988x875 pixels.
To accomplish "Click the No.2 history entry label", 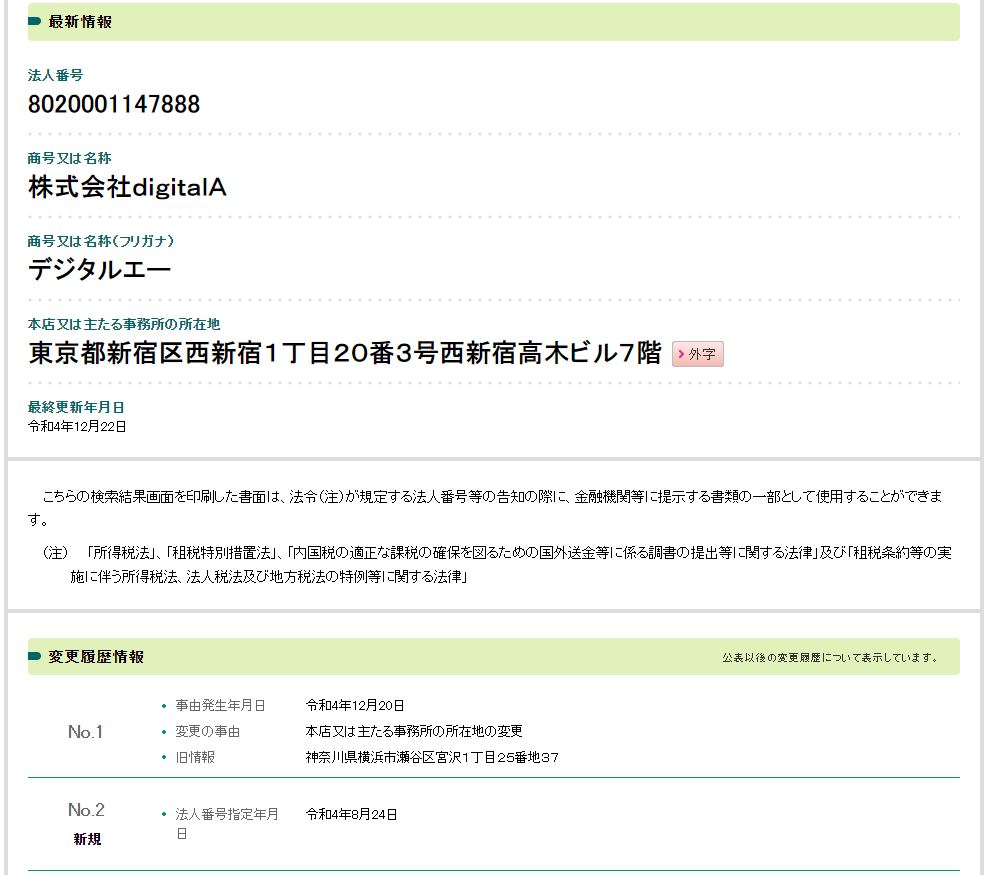I will point(86,810).
